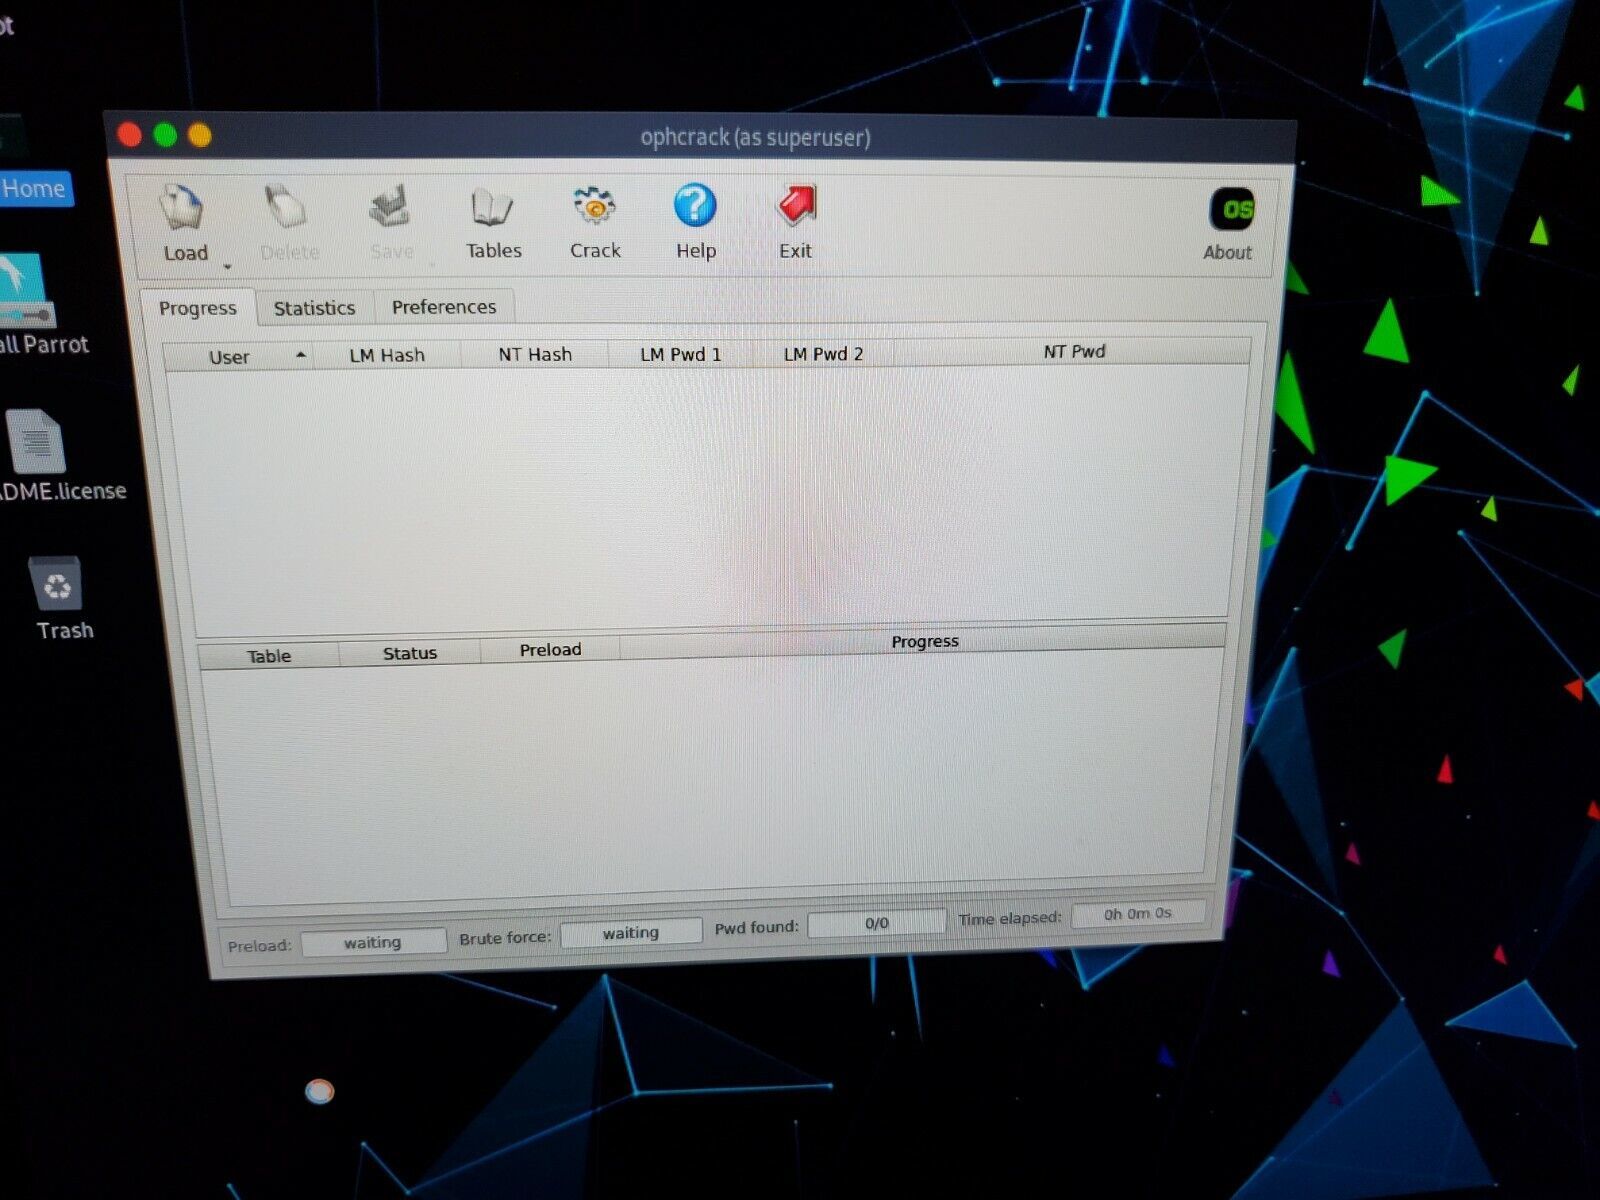Open the Preferences tab

(x=444, y=306)
